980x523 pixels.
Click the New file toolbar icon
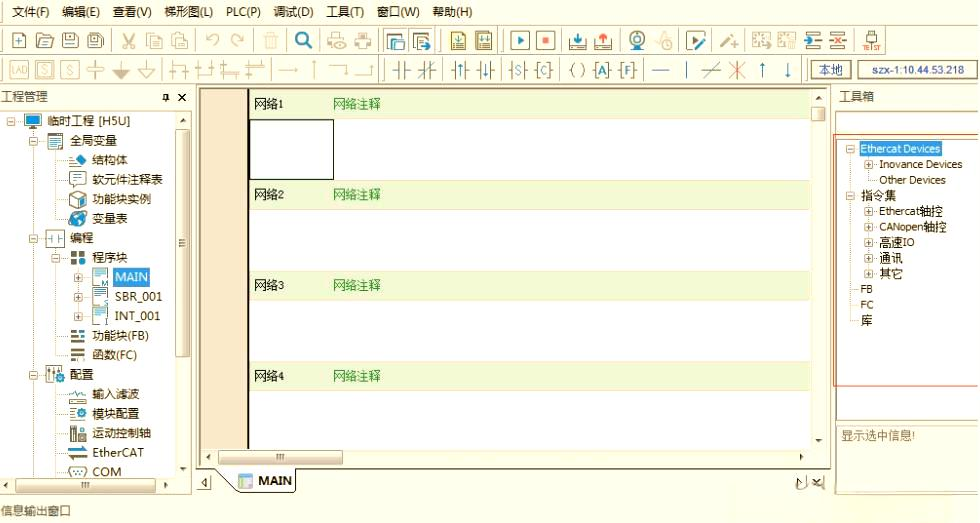pyautogui.click(x=19, y=41)
